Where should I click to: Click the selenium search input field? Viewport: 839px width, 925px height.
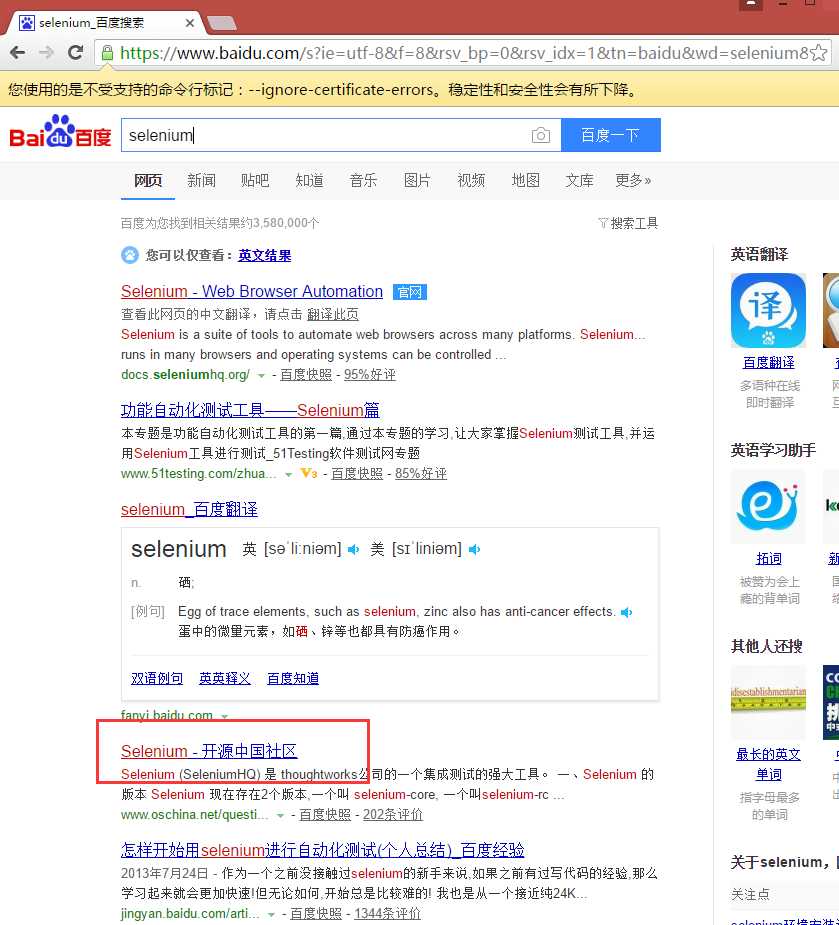[341, 135]
